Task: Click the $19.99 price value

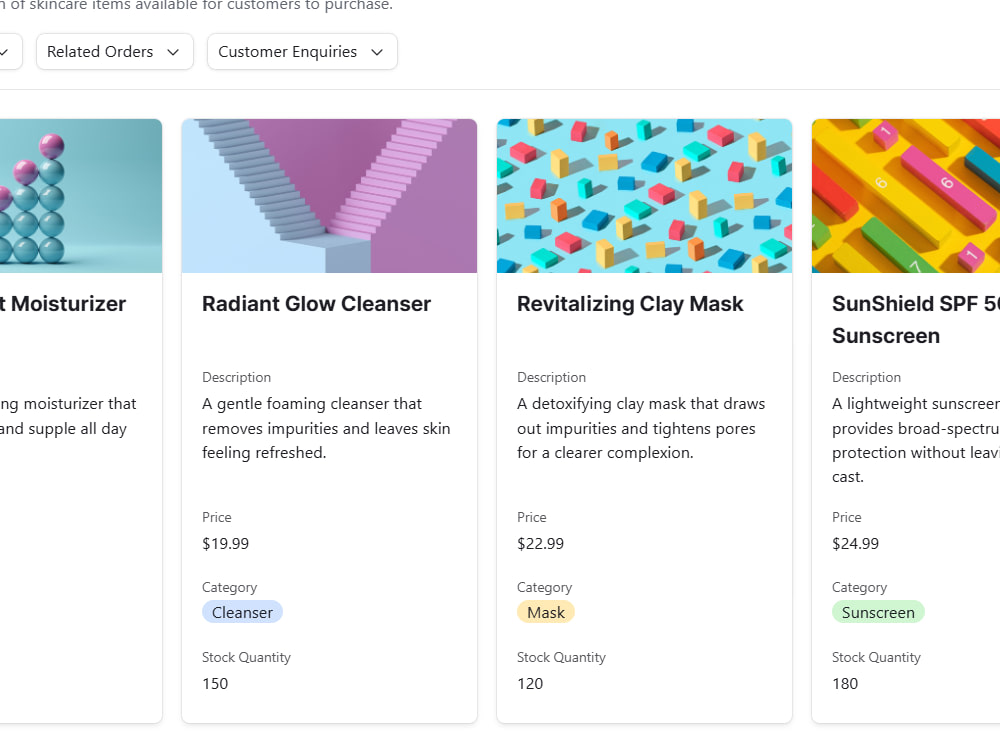Action: [225, 543]
